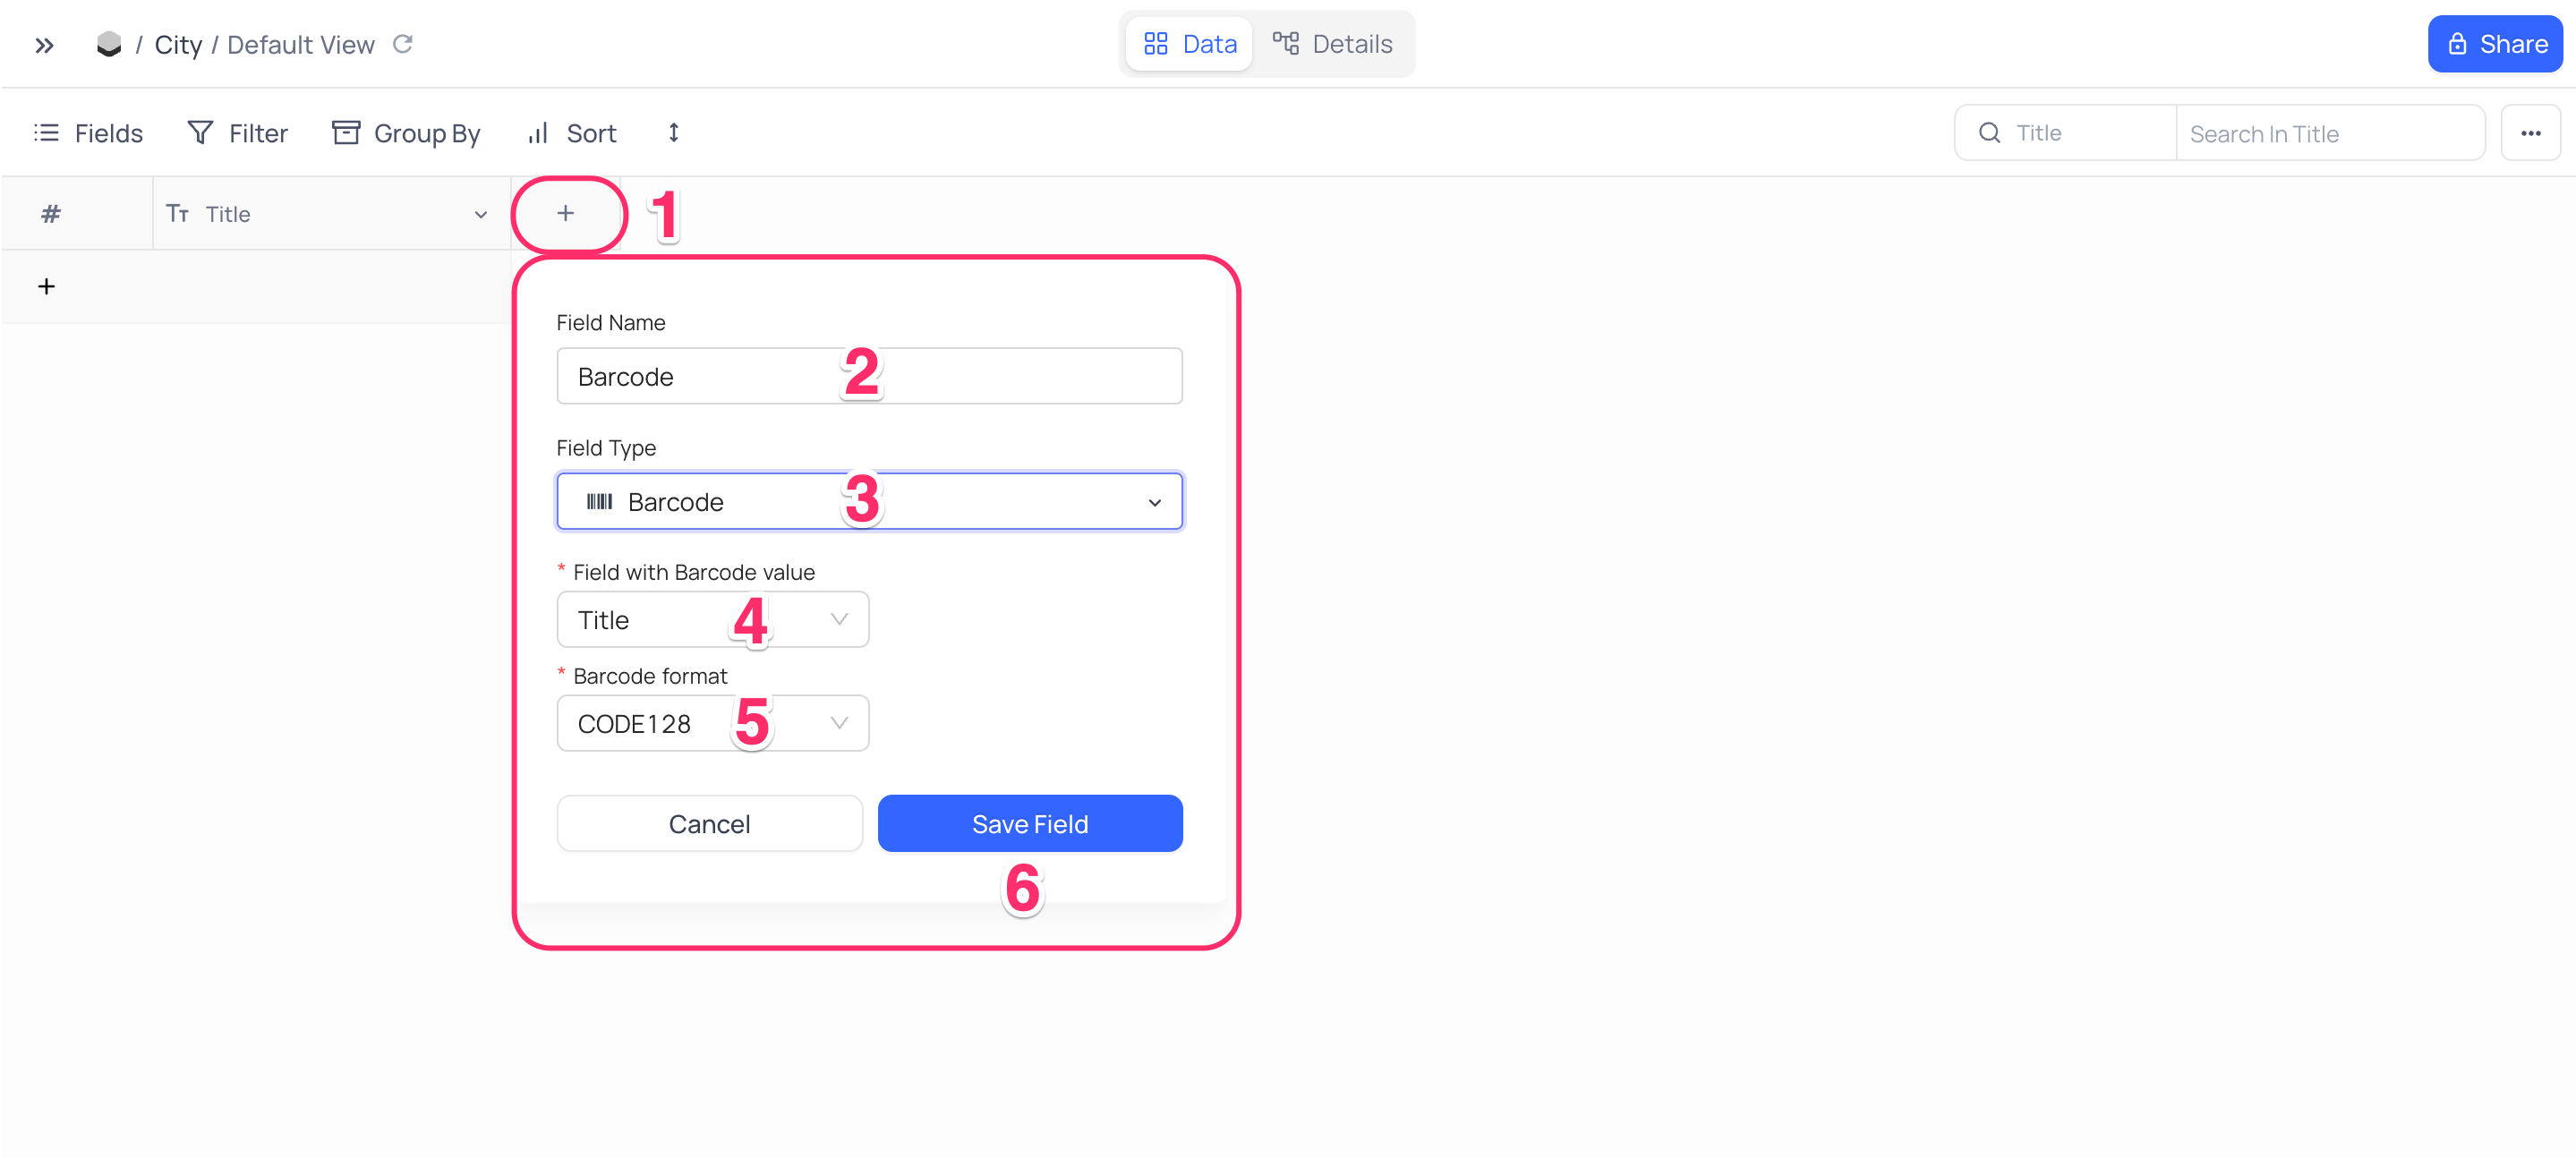
Task: Expand the sidebar with double chevron icon
Action: tap(44, 45)
